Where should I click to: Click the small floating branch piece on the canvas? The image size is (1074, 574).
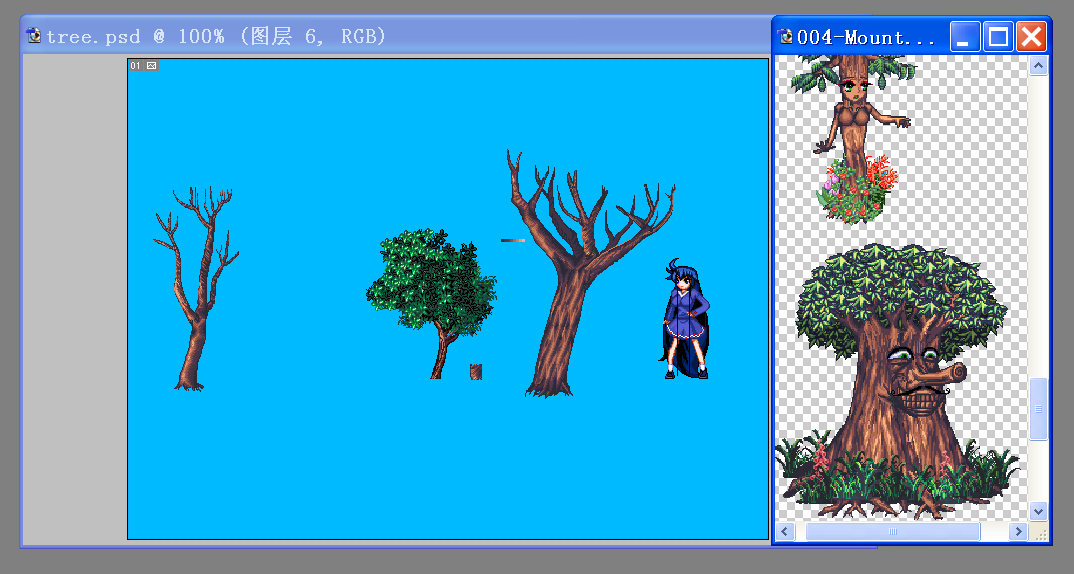point(513,240)
